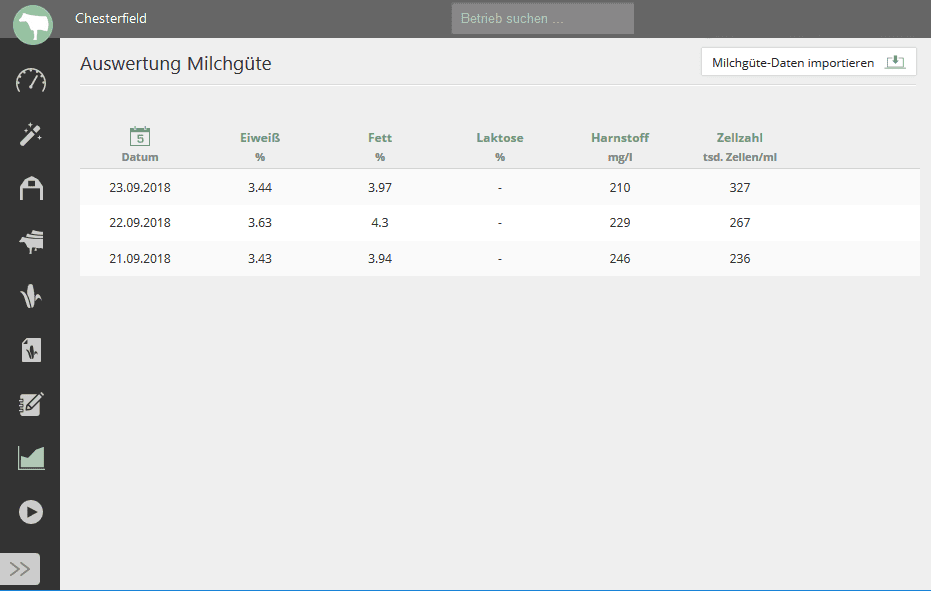Click the Betrieb suchen search field
Screen dimensions: 931x591
[x=542, y=19]
